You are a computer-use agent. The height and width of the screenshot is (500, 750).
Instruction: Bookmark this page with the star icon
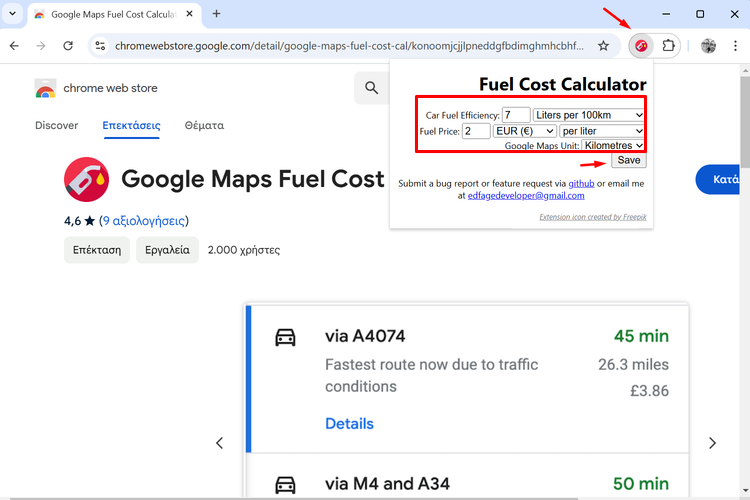coord(603,46)
